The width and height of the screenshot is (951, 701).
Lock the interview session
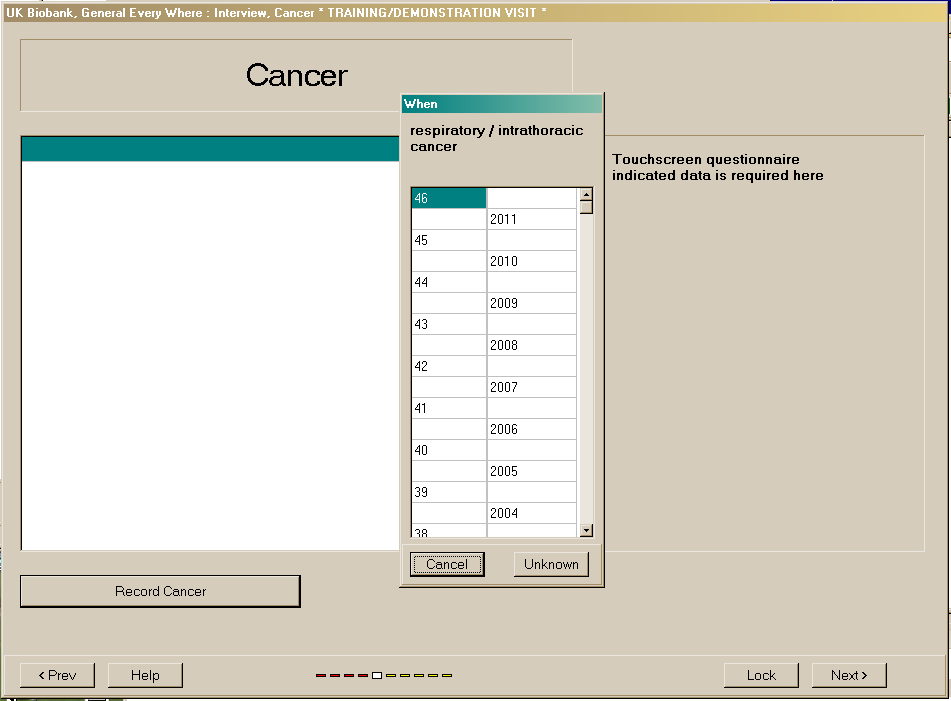tap(761, 675)
